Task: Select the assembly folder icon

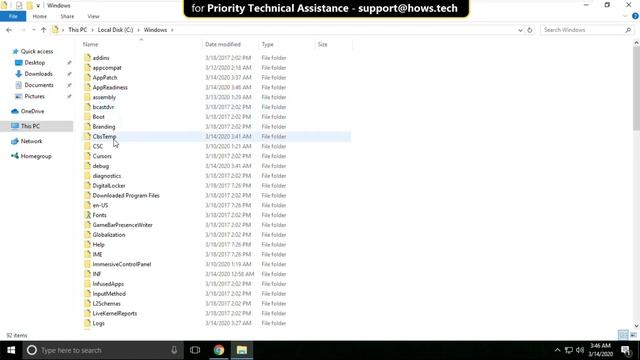Action: pos(87,97)
